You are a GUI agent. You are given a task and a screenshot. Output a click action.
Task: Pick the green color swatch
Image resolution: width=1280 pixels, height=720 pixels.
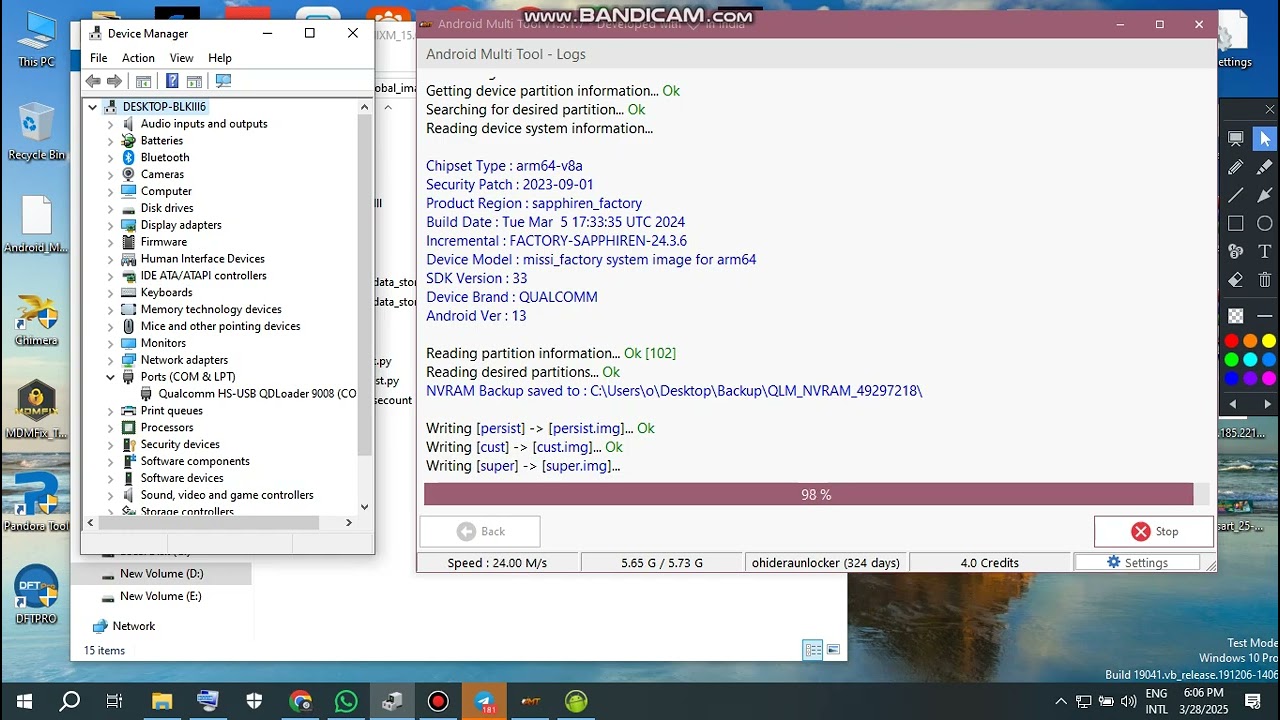[1232, 360]
